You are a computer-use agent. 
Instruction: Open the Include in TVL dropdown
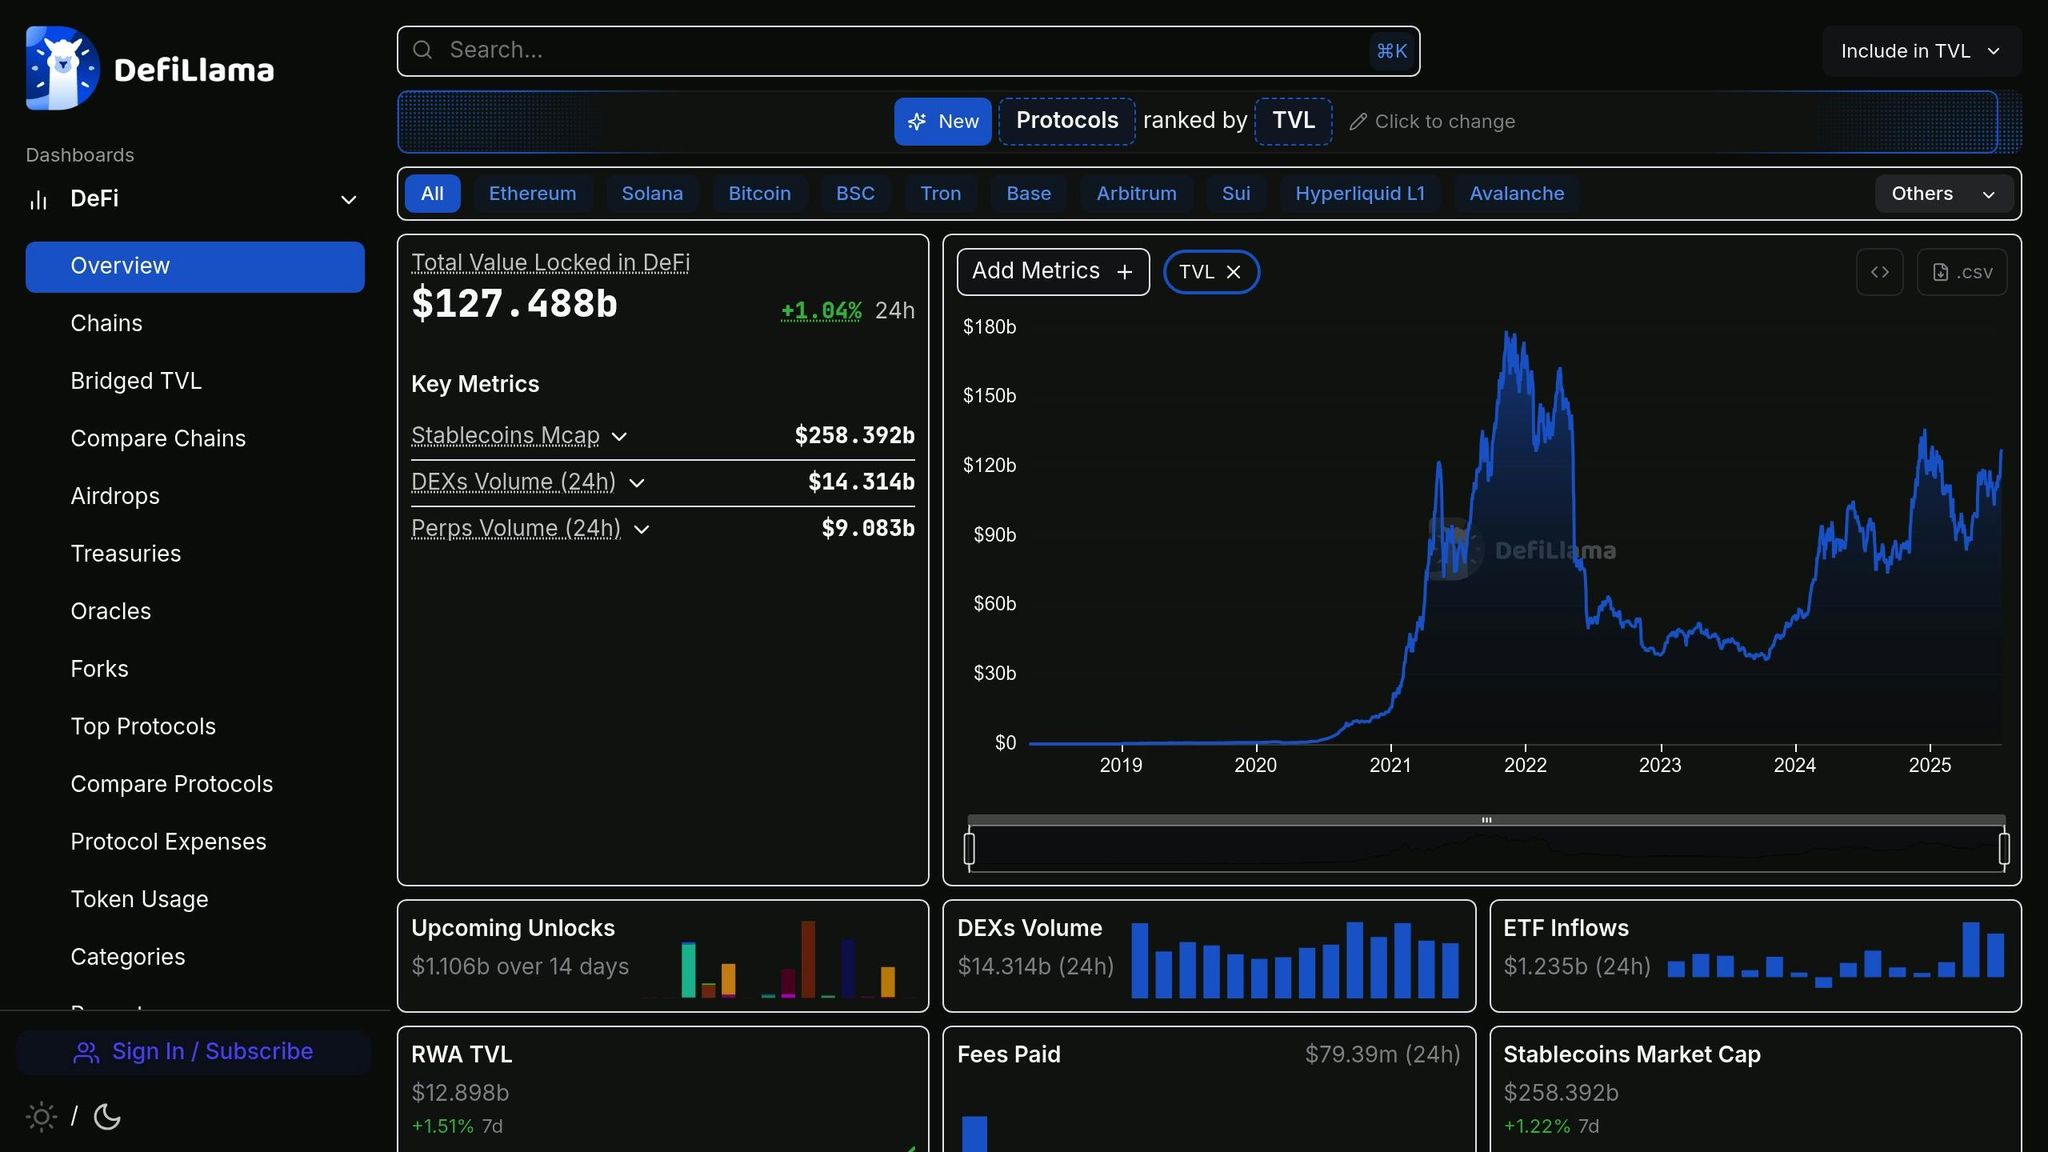tap(1920, 51)
